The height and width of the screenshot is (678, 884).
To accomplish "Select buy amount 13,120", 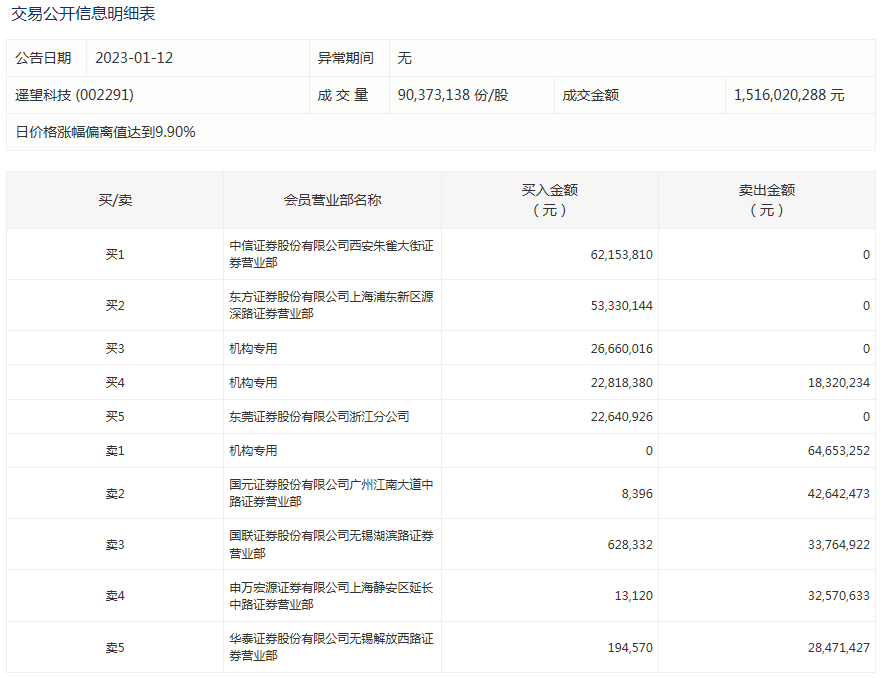I will (x=634, y=596).
